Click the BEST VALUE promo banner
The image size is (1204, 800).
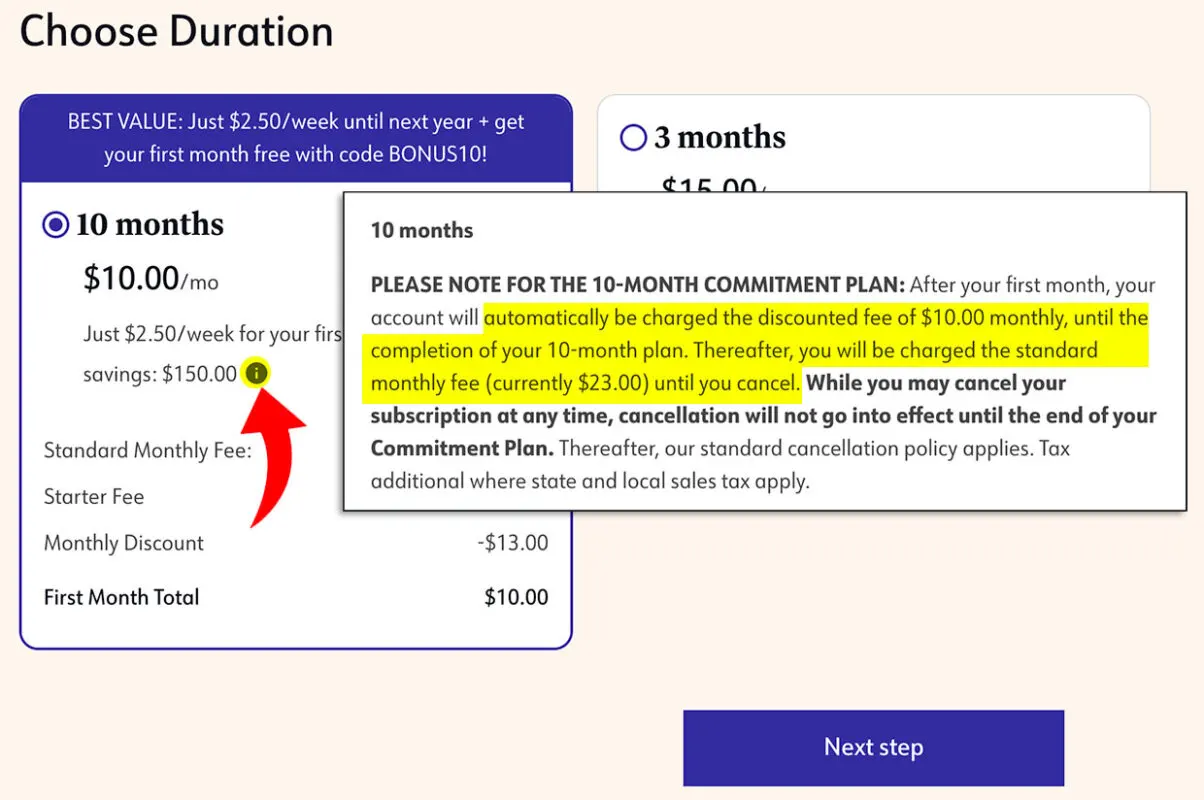pyautogui.click(x=296, y=138)
